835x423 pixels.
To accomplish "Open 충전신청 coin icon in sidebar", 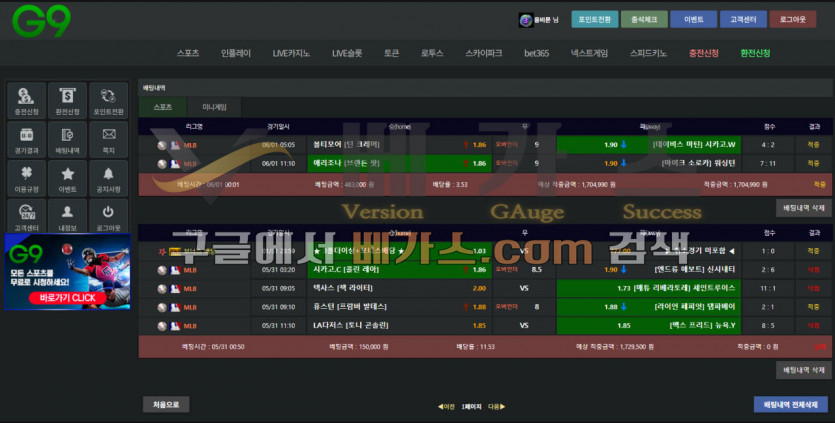I will click(x=26, y=100).
